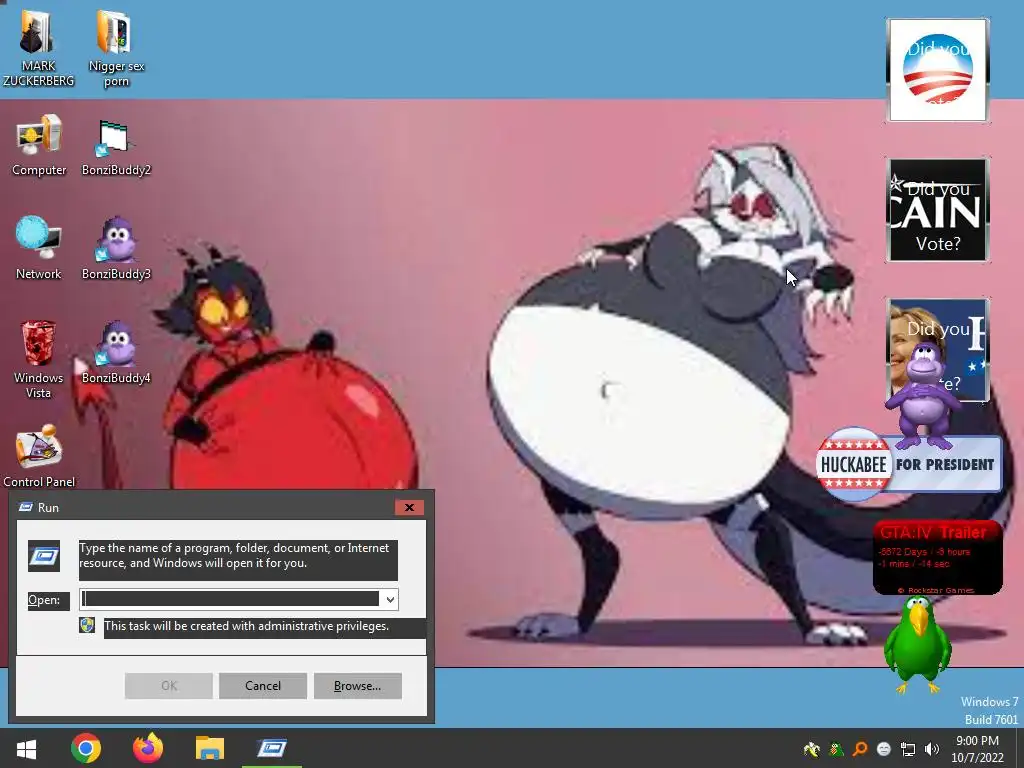Click the 'Open:' label in Run dialog
The height and width of the screenshot is (768, 1024).
(44, 600)
